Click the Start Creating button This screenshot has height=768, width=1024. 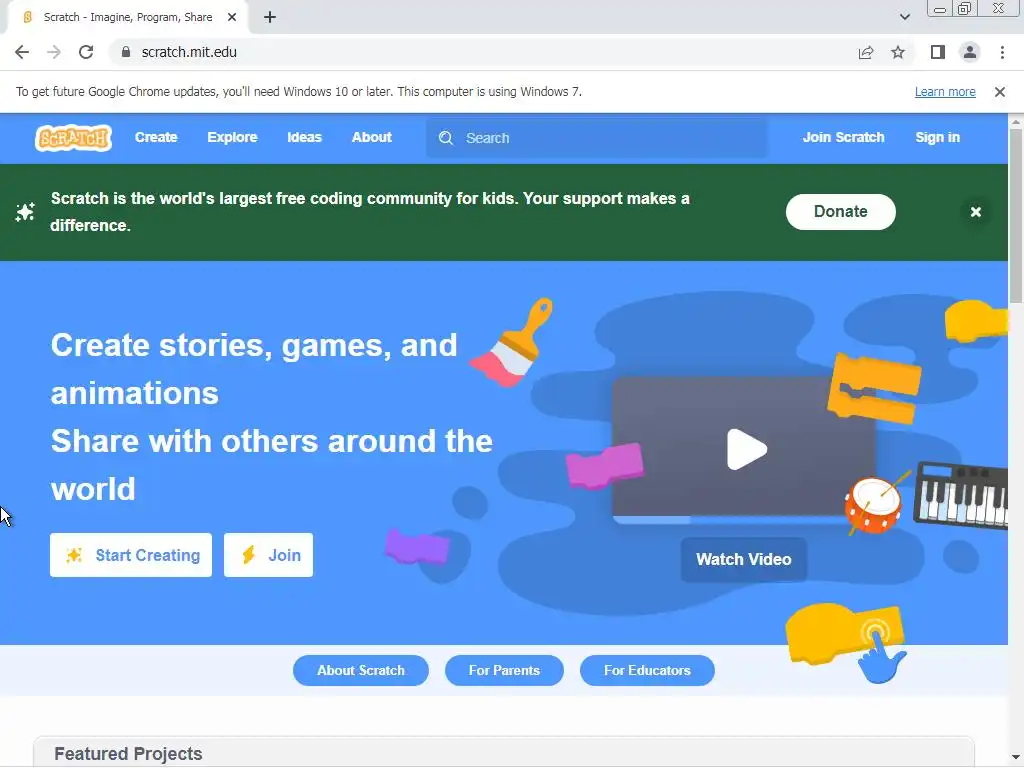click(131, 555)
